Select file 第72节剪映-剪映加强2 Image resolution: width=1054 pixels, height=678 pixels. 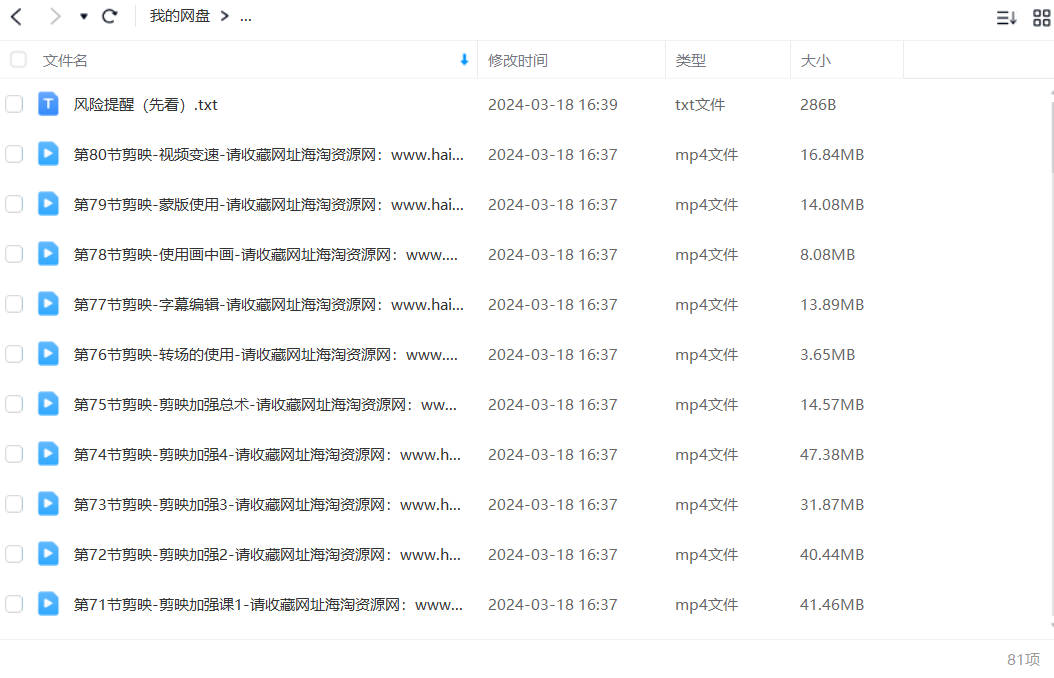(267, 555)
